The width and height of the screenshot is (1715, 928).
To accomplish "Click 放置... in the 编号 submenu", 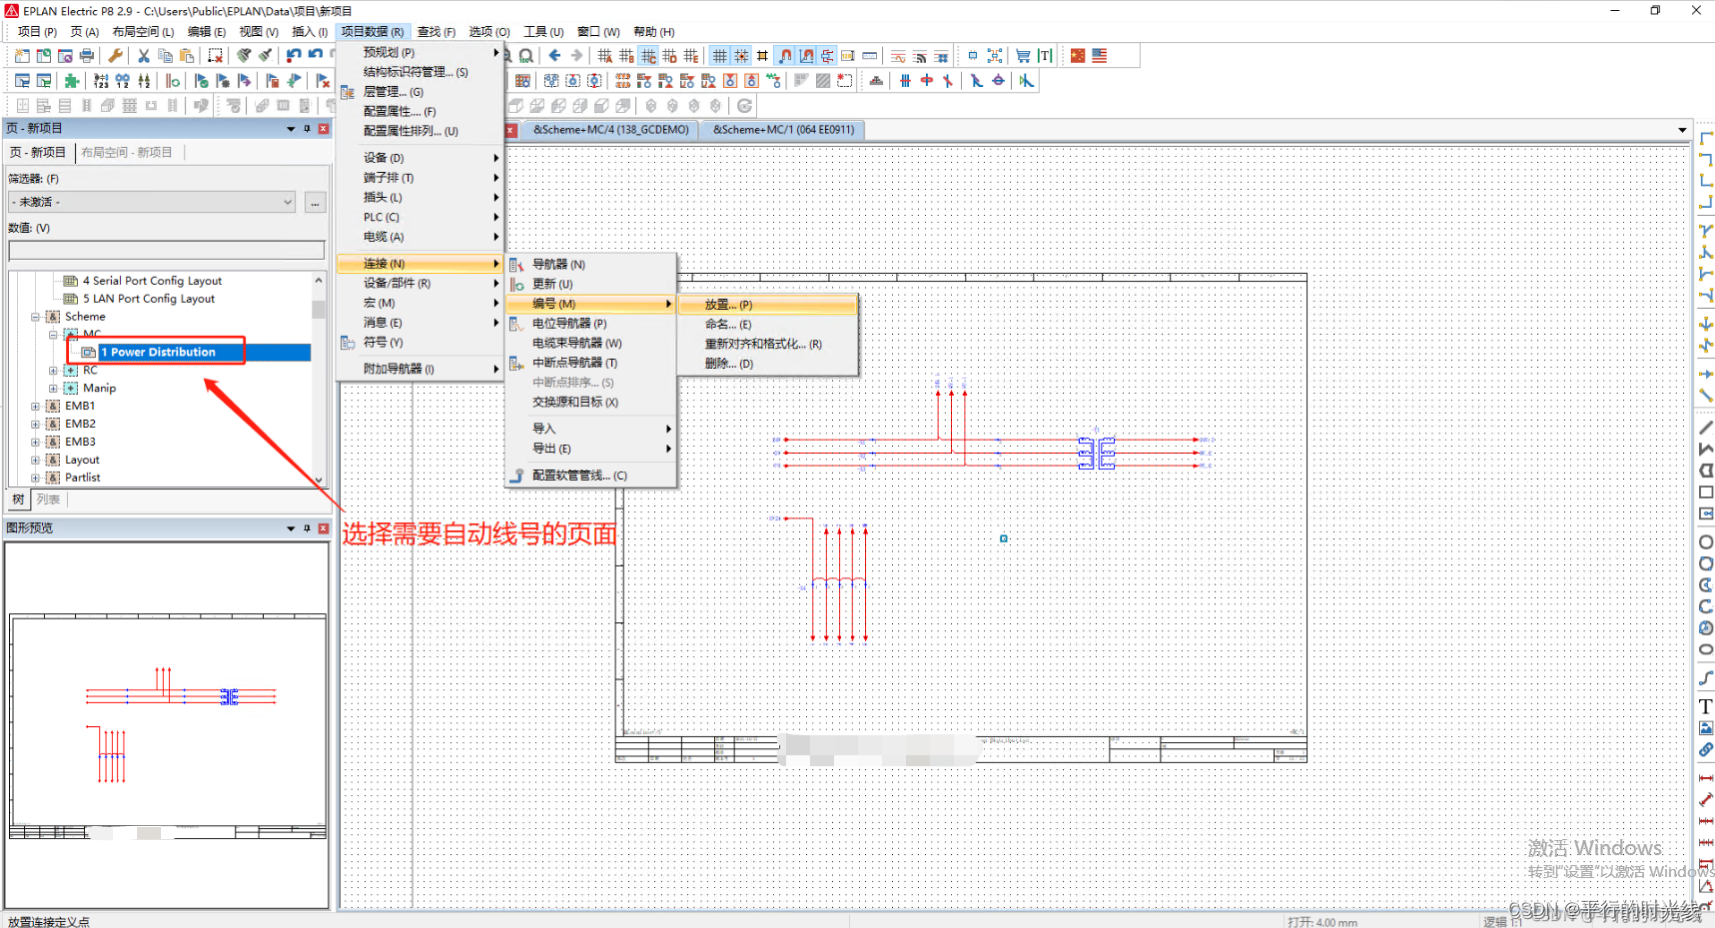I will click(x=767, y=305).
